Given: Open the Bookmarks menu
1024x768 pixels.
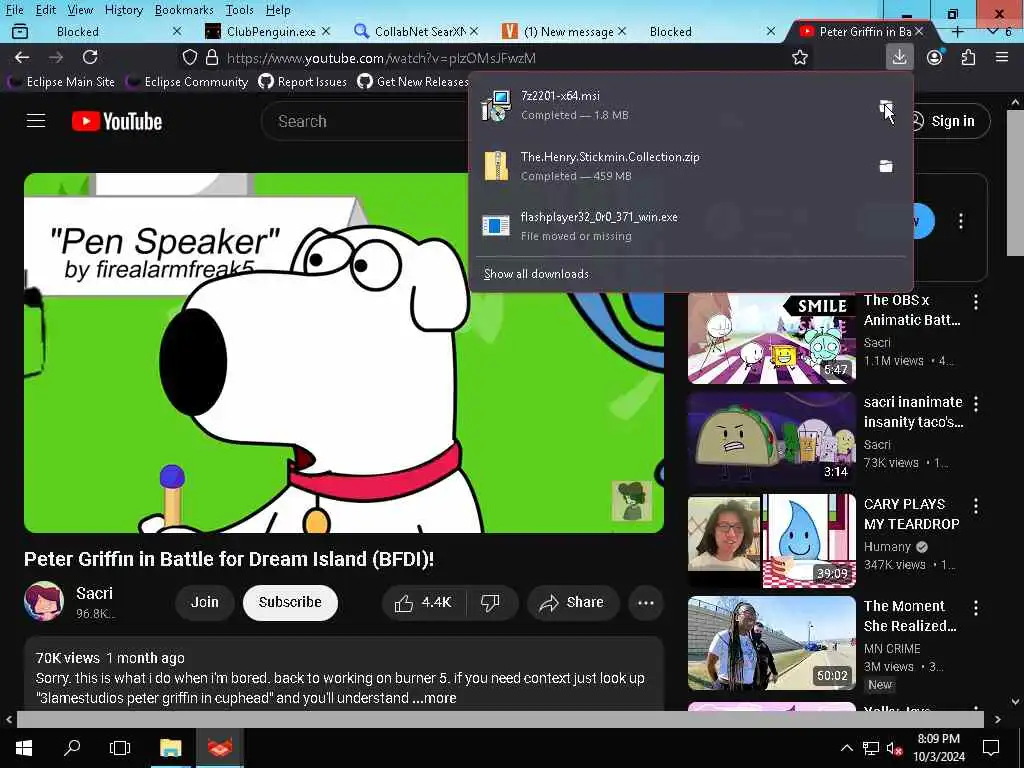Looking at the screenshot, I should (184, 10).
